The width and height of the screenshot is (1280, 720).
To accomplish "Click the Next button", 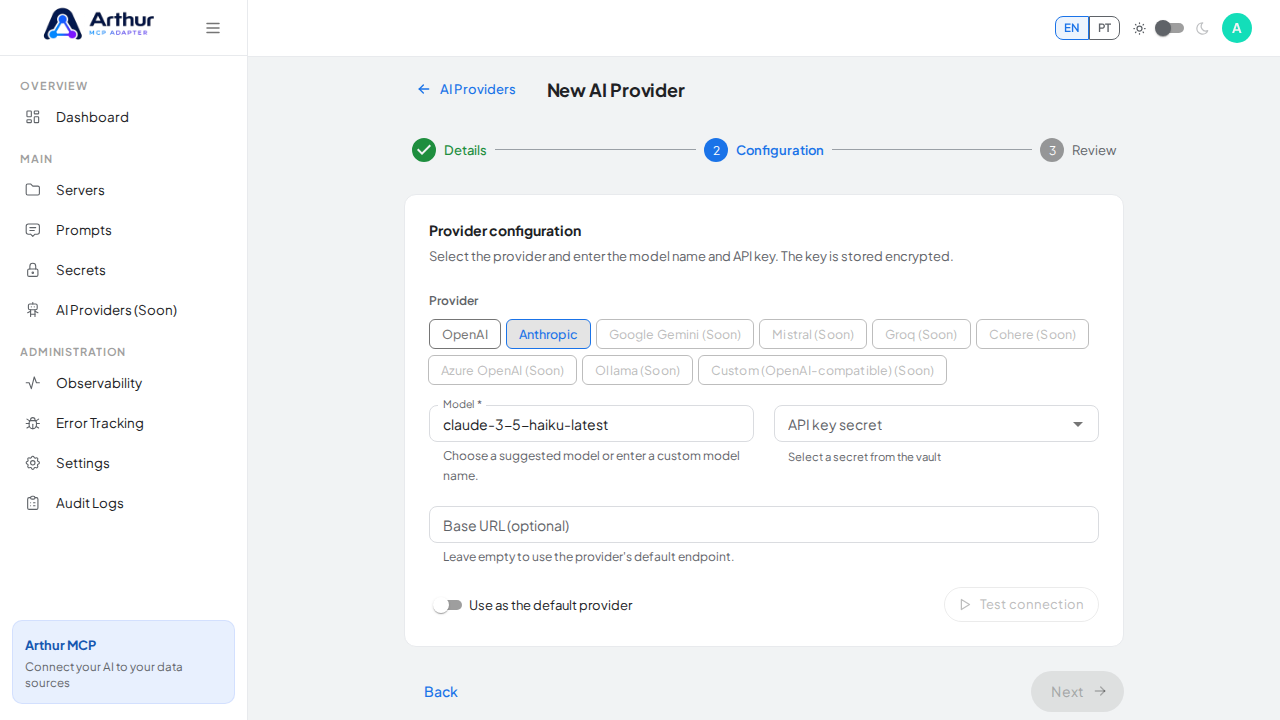I will 1077,692.
